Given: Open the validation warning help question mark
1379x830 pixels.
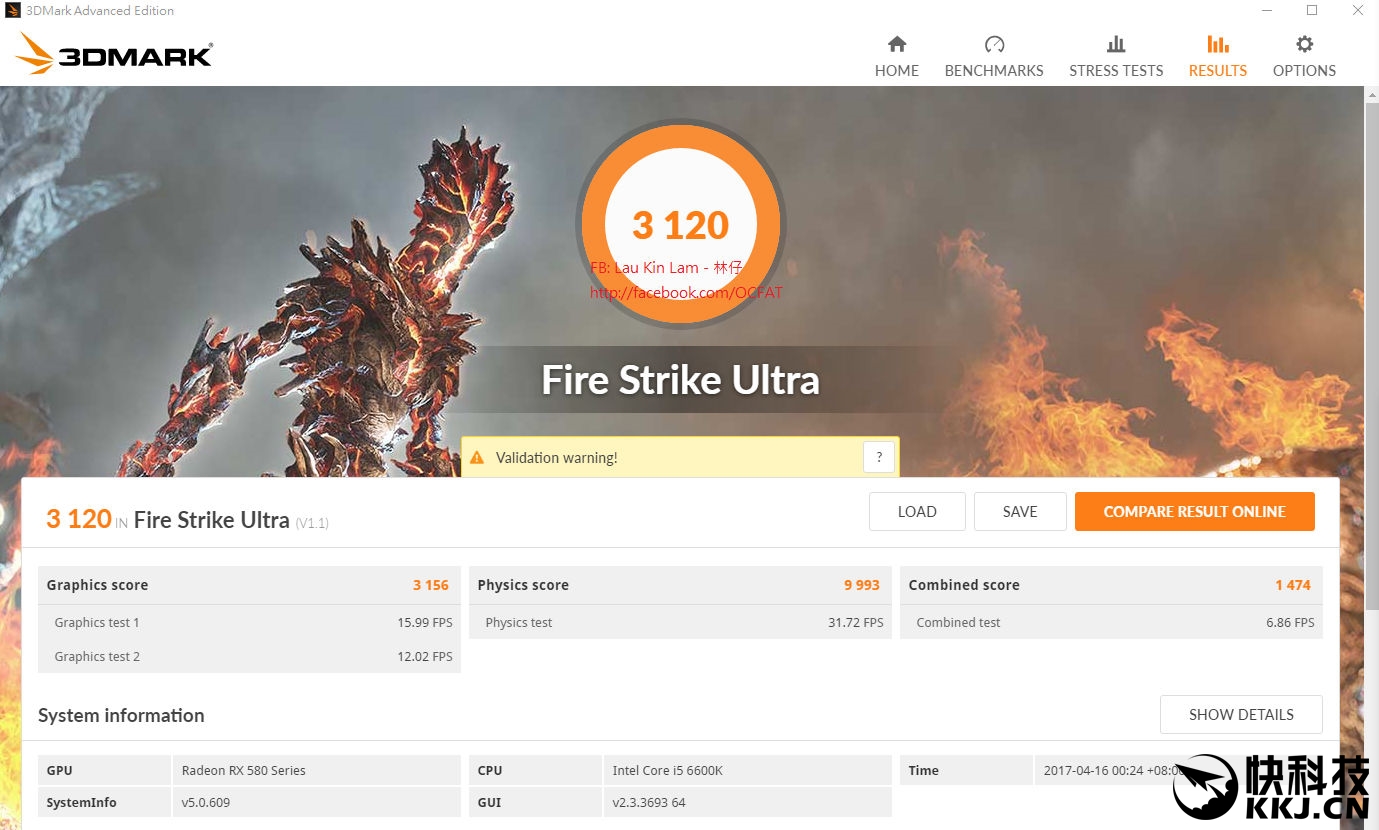Looking at the screenshot, I should pos(878,457).
